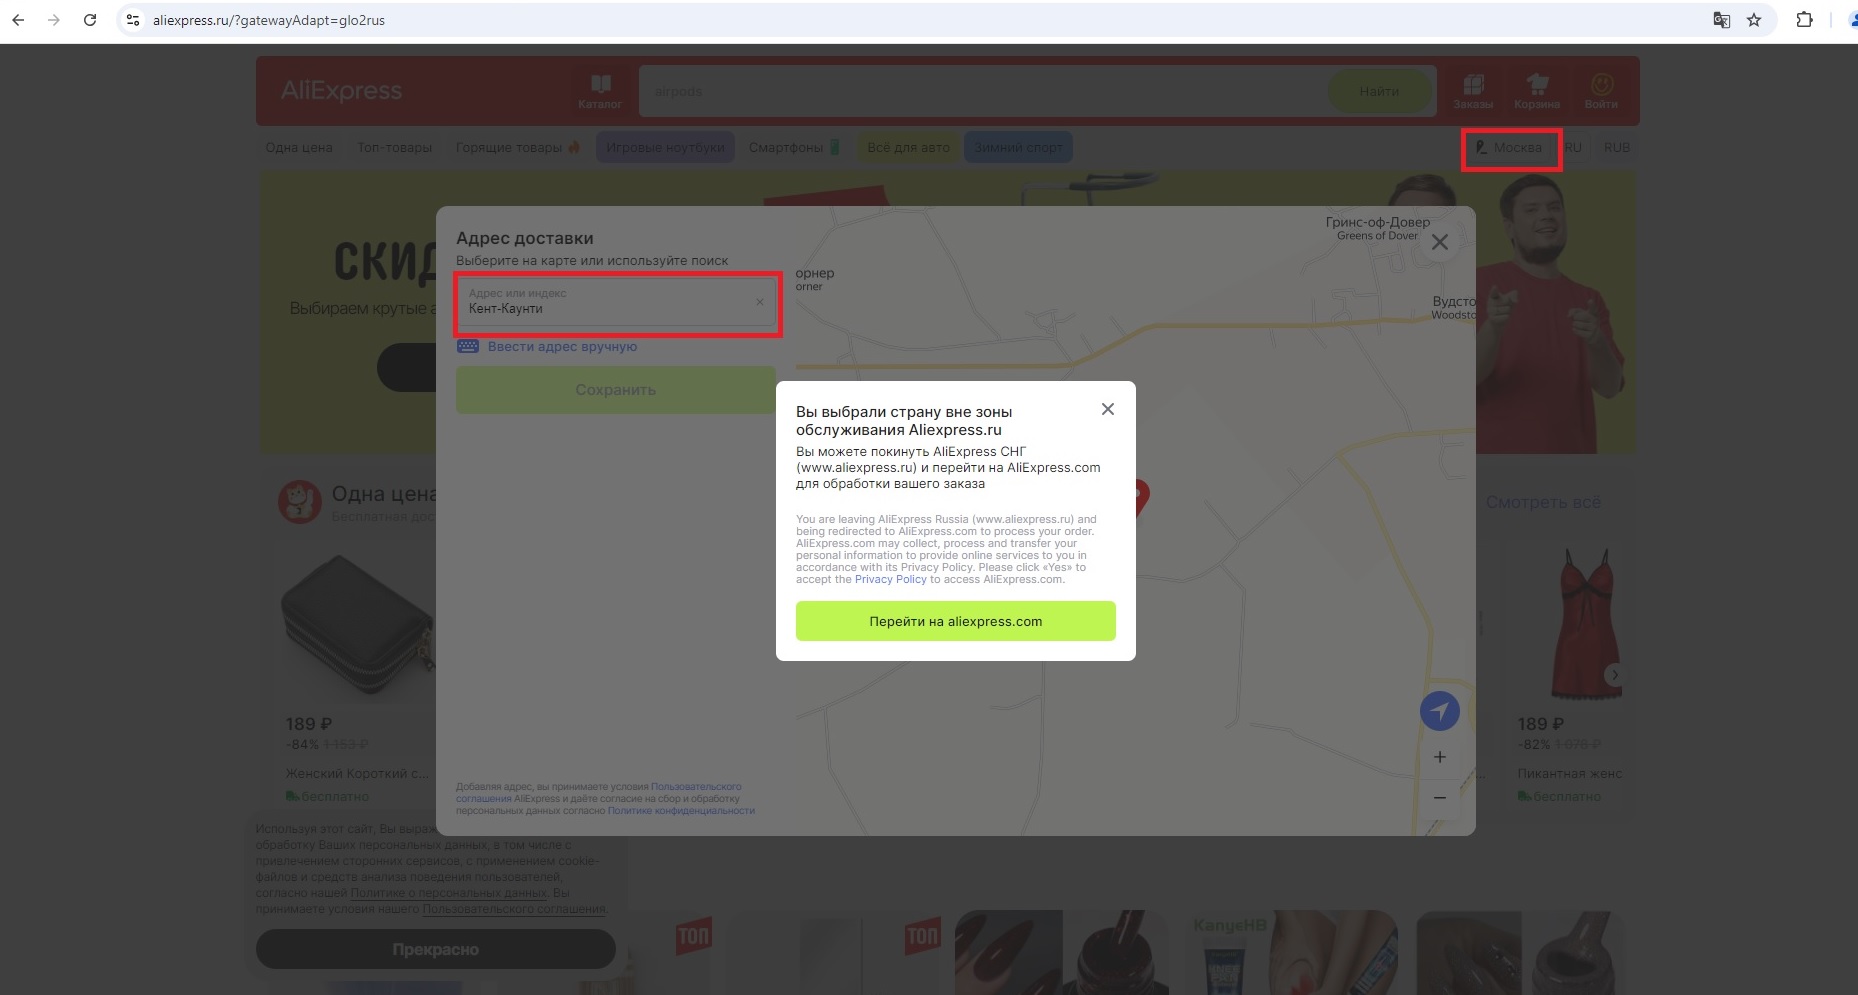Select the Зимний спорт category

1019,147
